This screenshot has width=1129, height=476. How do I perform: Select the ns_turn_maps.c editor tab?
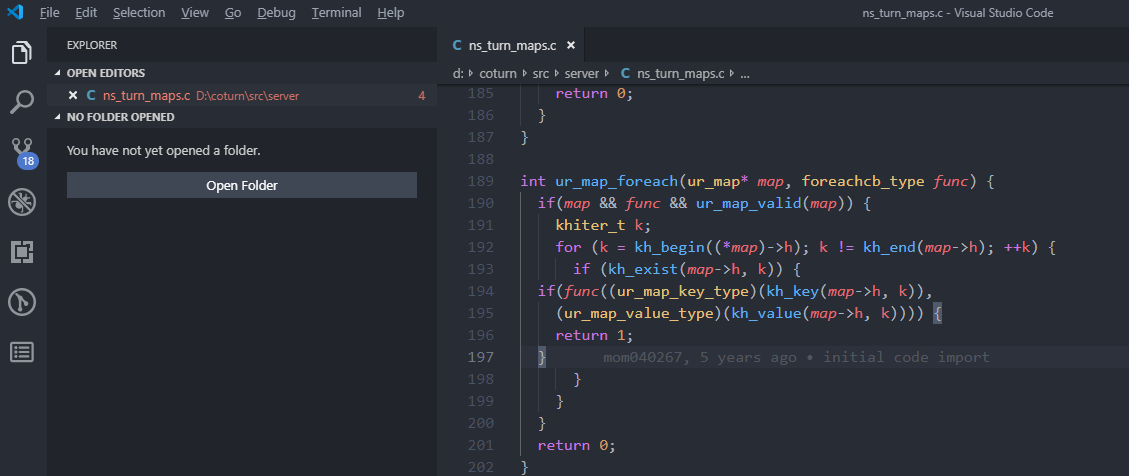[x=511, y=45]
